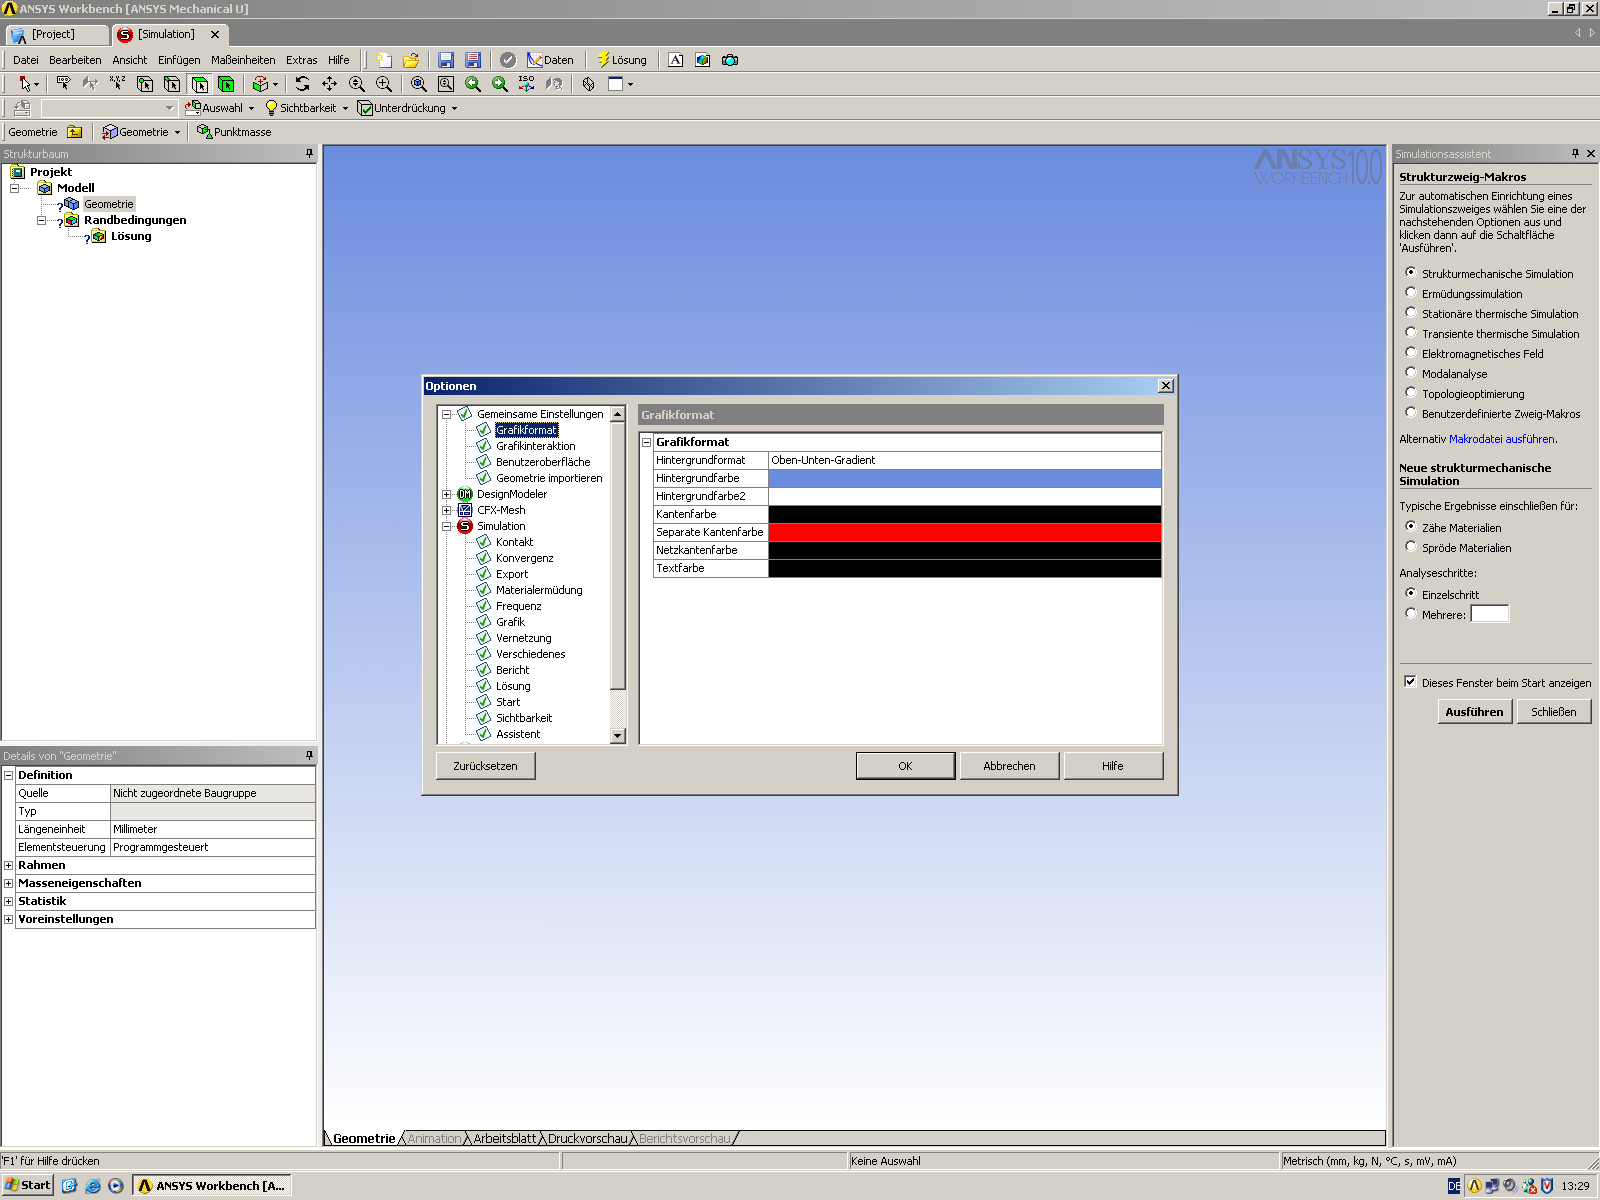The width and height of the screenshot is (1600, 1200).
Task: Click the New project toolbar icon
Action: tap(384, 60)
